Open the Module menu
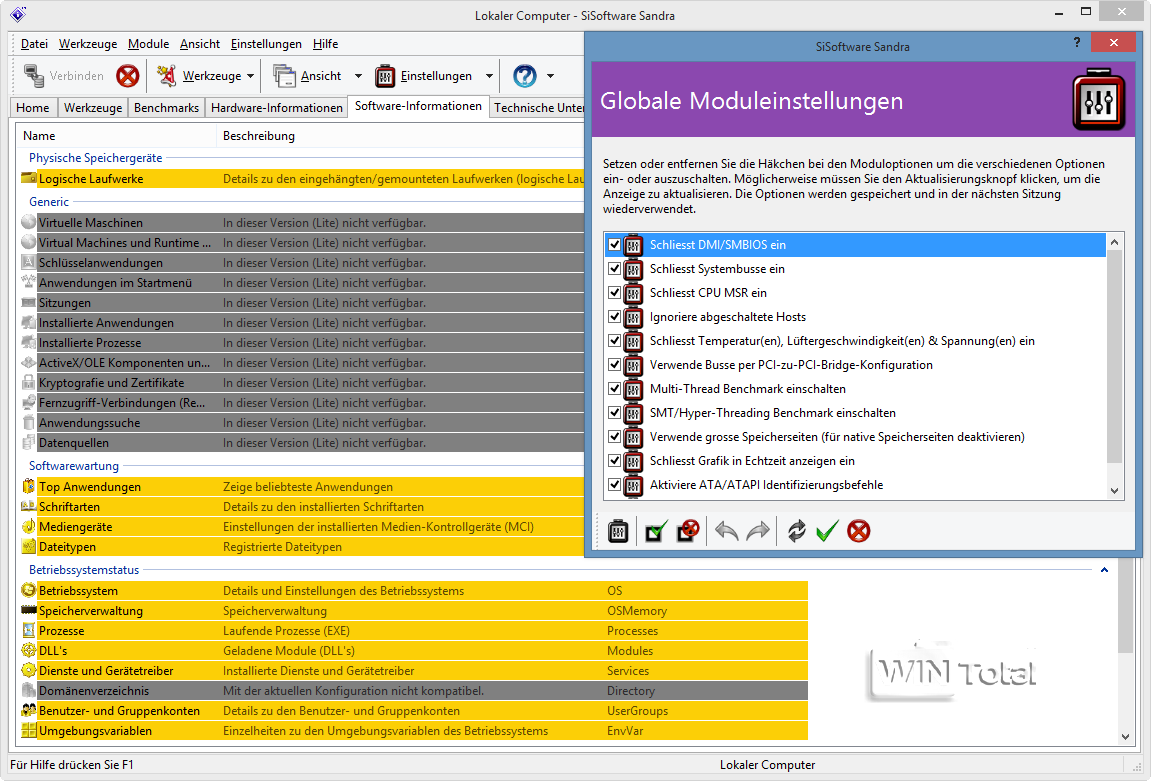Image resolution: width=1151 pixels, height=781 pixels. [x=148, y=44]
